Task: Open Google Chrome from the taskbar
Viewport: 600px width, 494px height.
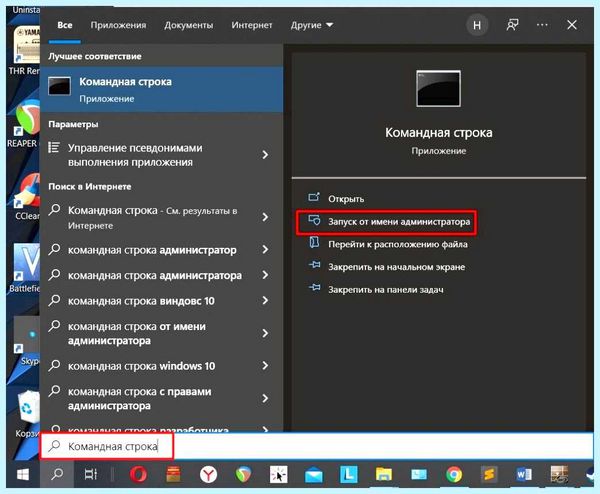Action: [454, 475]
